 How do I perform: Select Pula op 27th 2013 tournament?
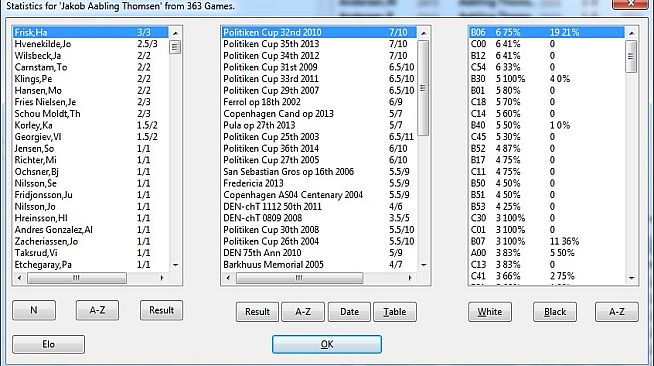pyautogui.click(x=319, y=125)
